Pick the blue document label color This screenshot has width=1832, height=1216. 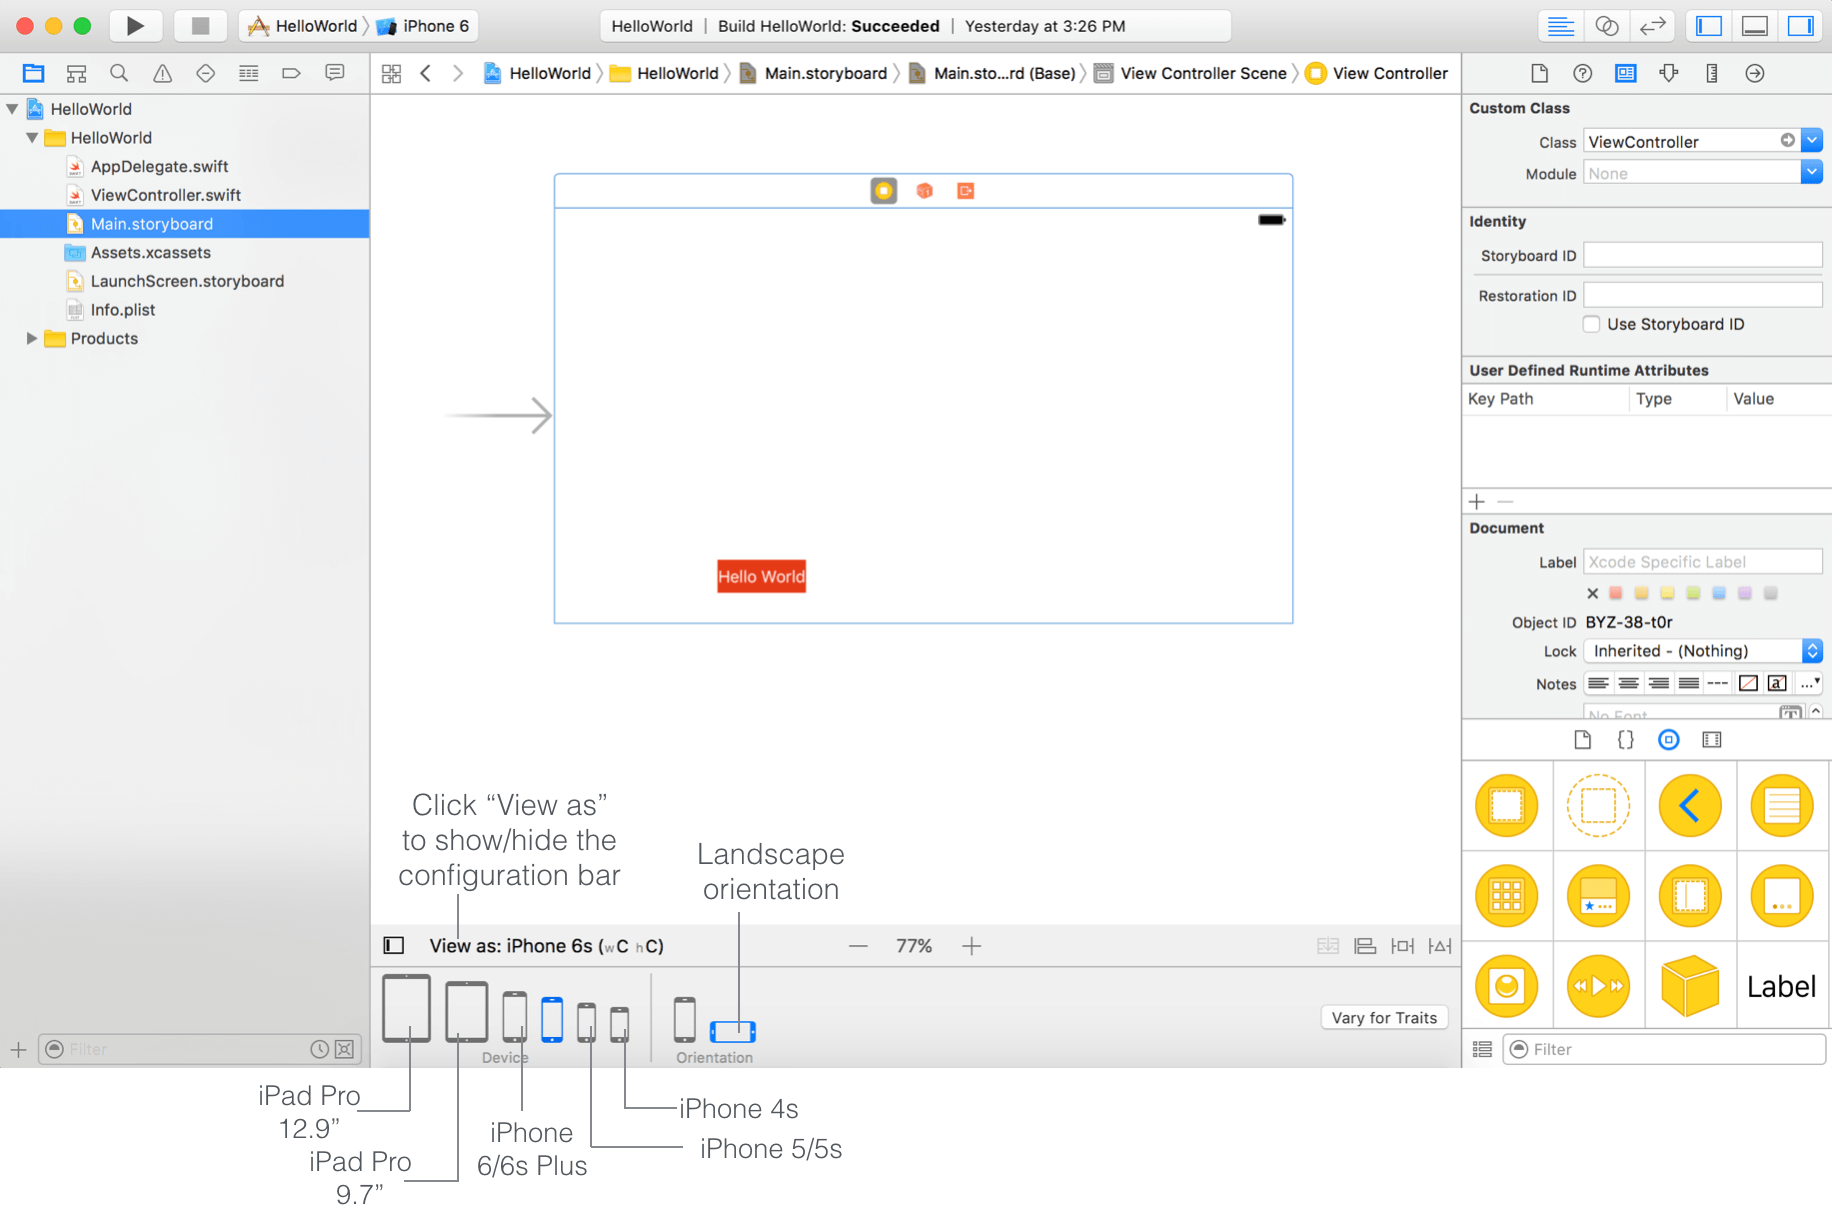click(x=1719, y=594)
